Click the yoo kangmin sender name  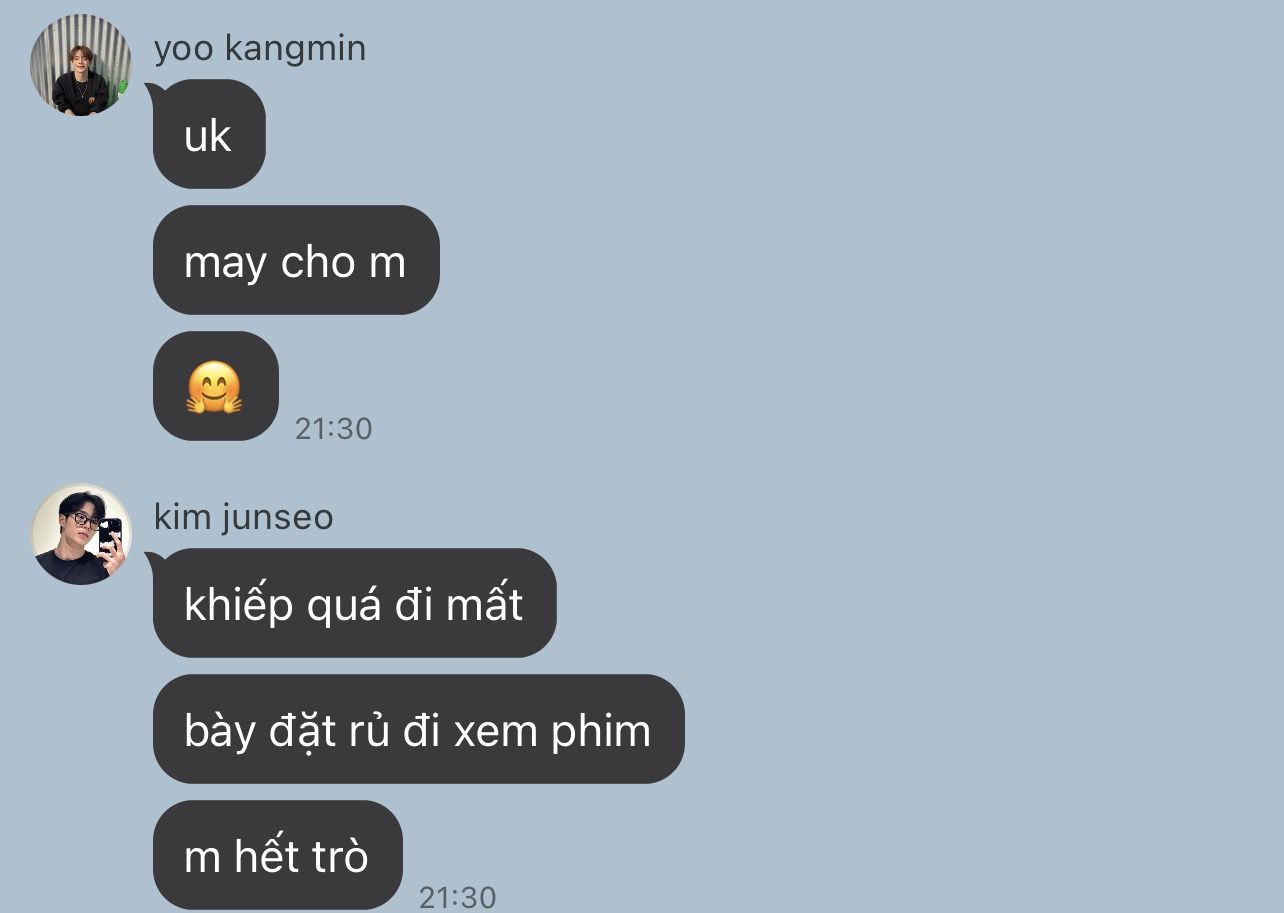click(260, 47)
